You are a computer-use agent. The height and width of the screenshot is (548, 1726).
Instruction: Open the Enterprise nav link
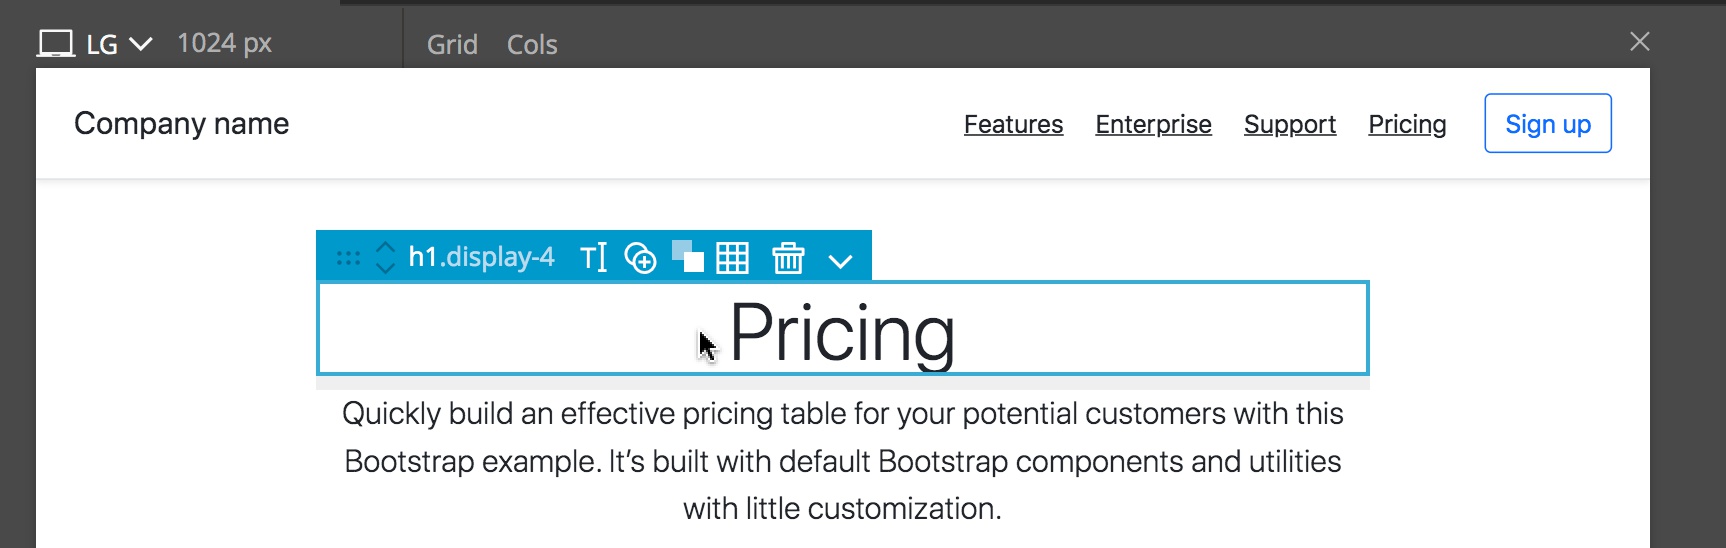point(1153,124)
